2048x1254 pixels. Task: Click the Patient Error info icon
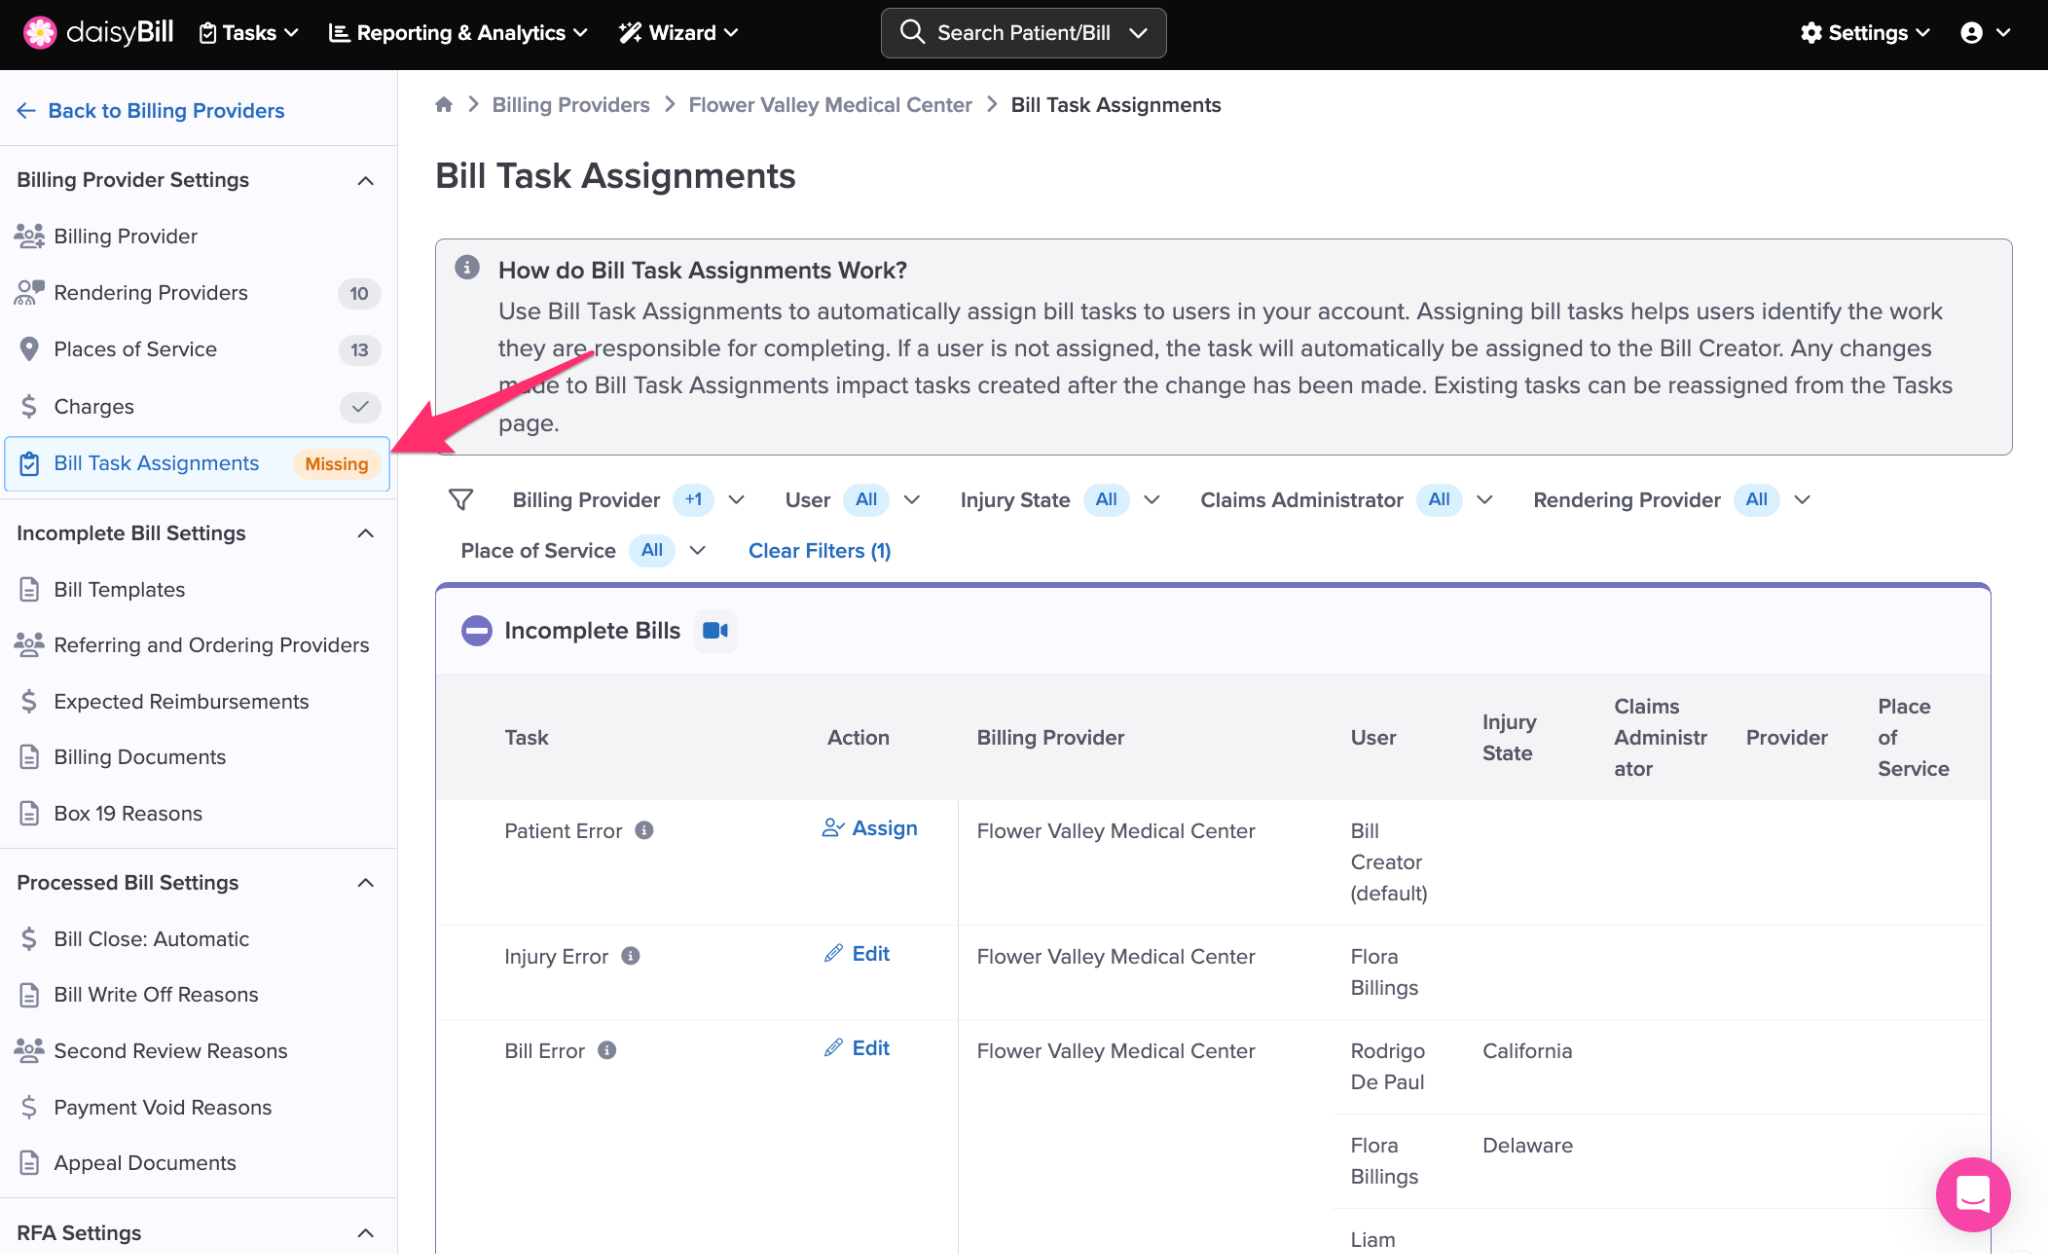coord(645,830)
